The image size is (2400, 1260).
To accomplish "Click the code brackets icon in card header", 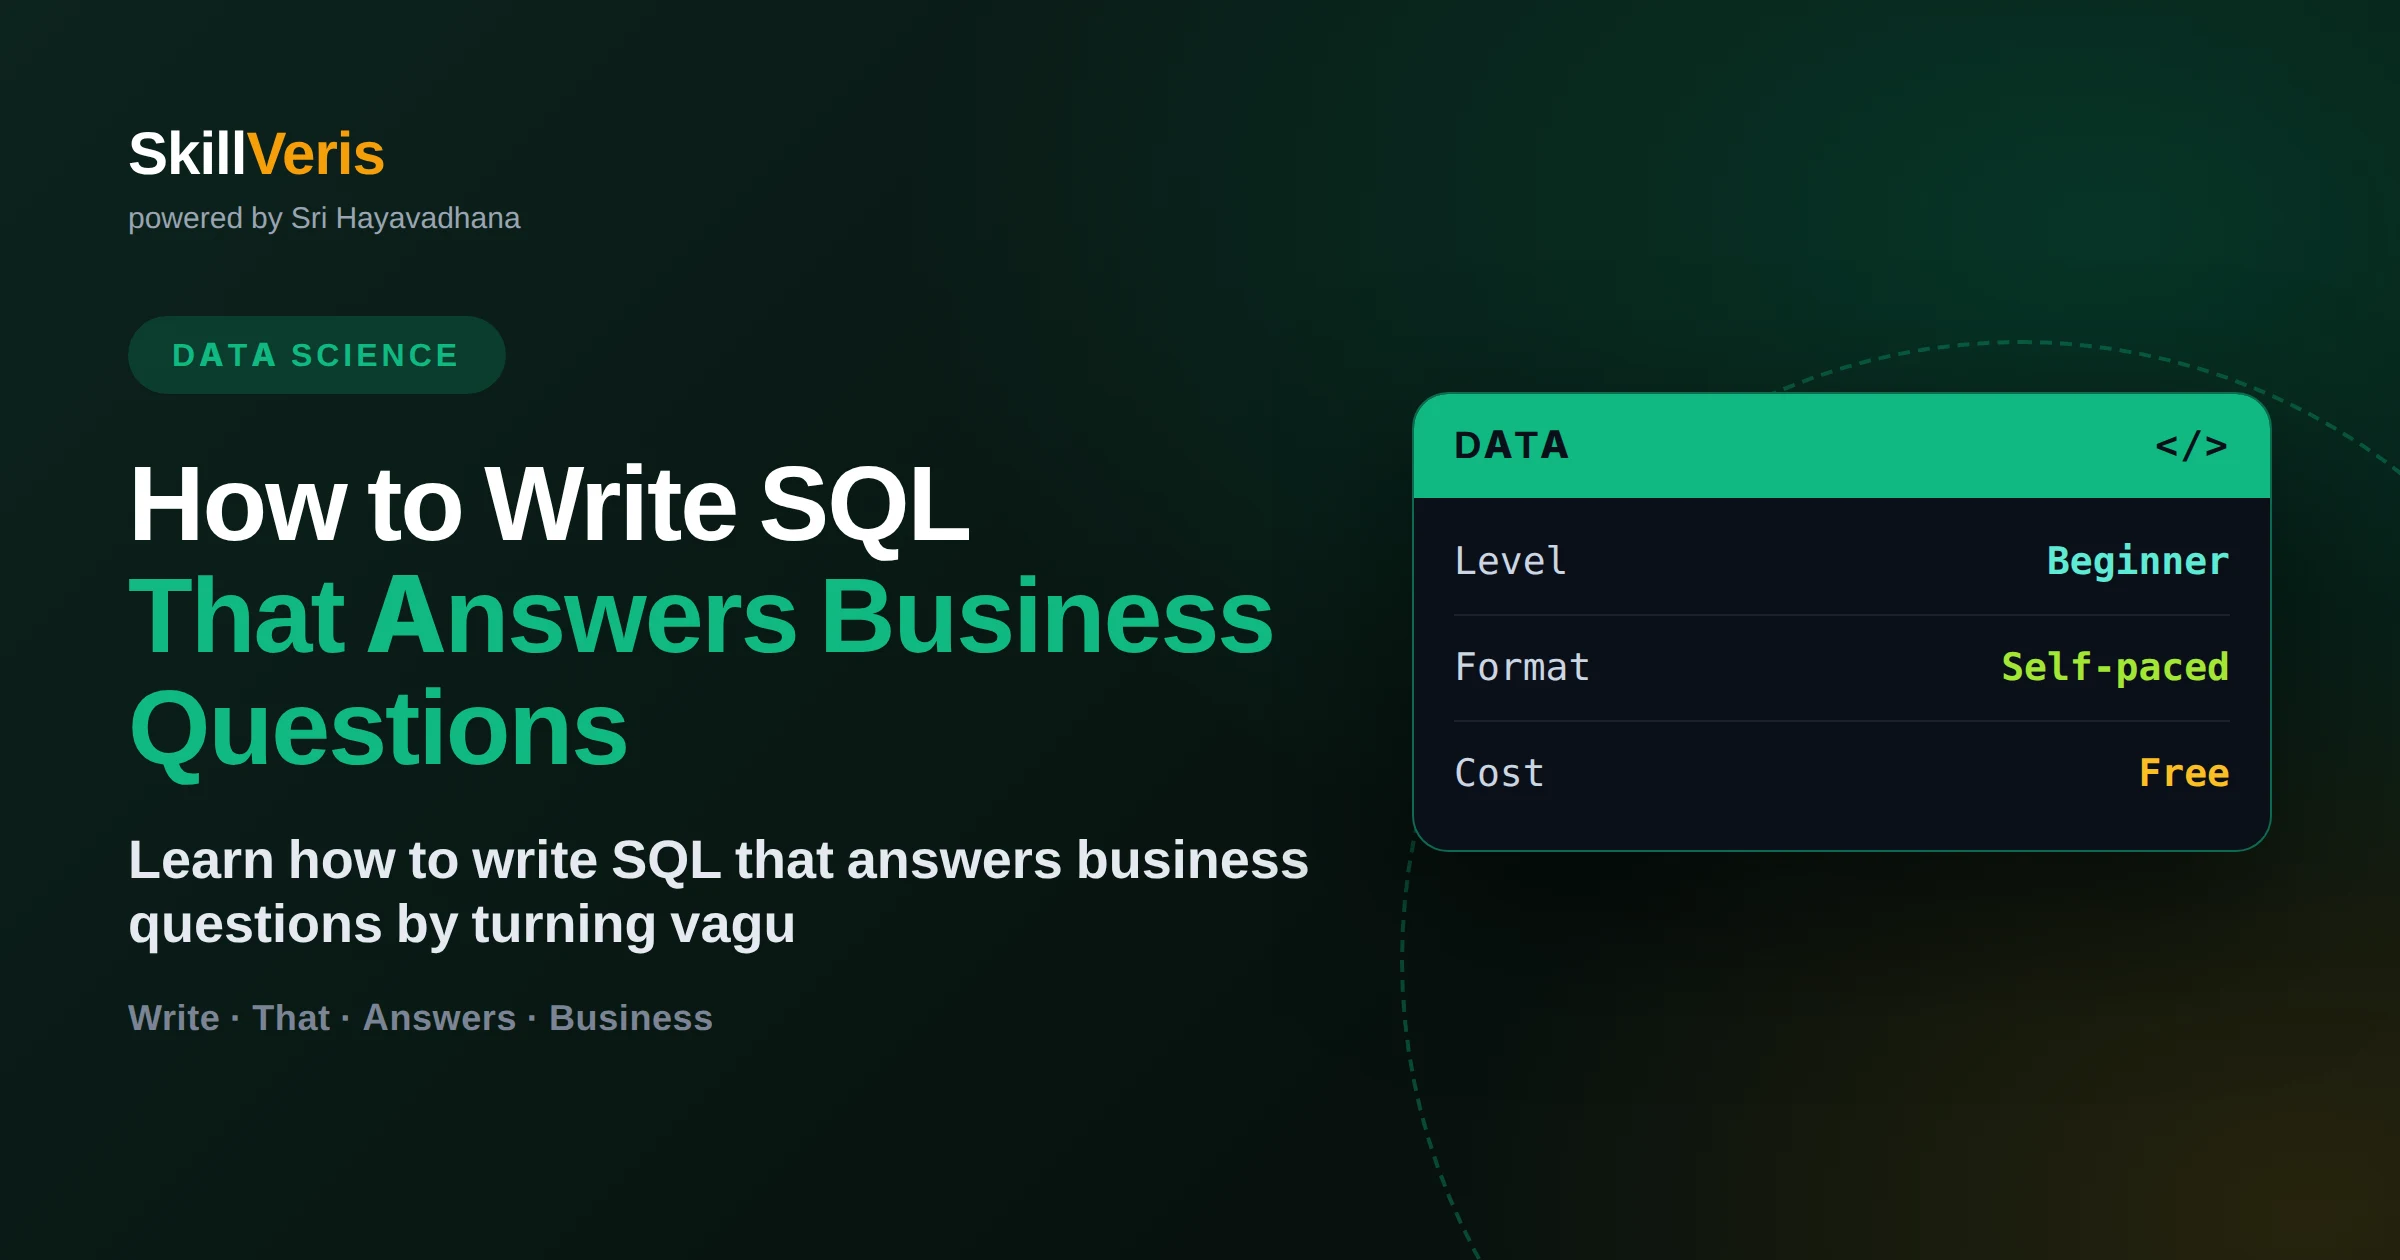I will pos(2191,445).
